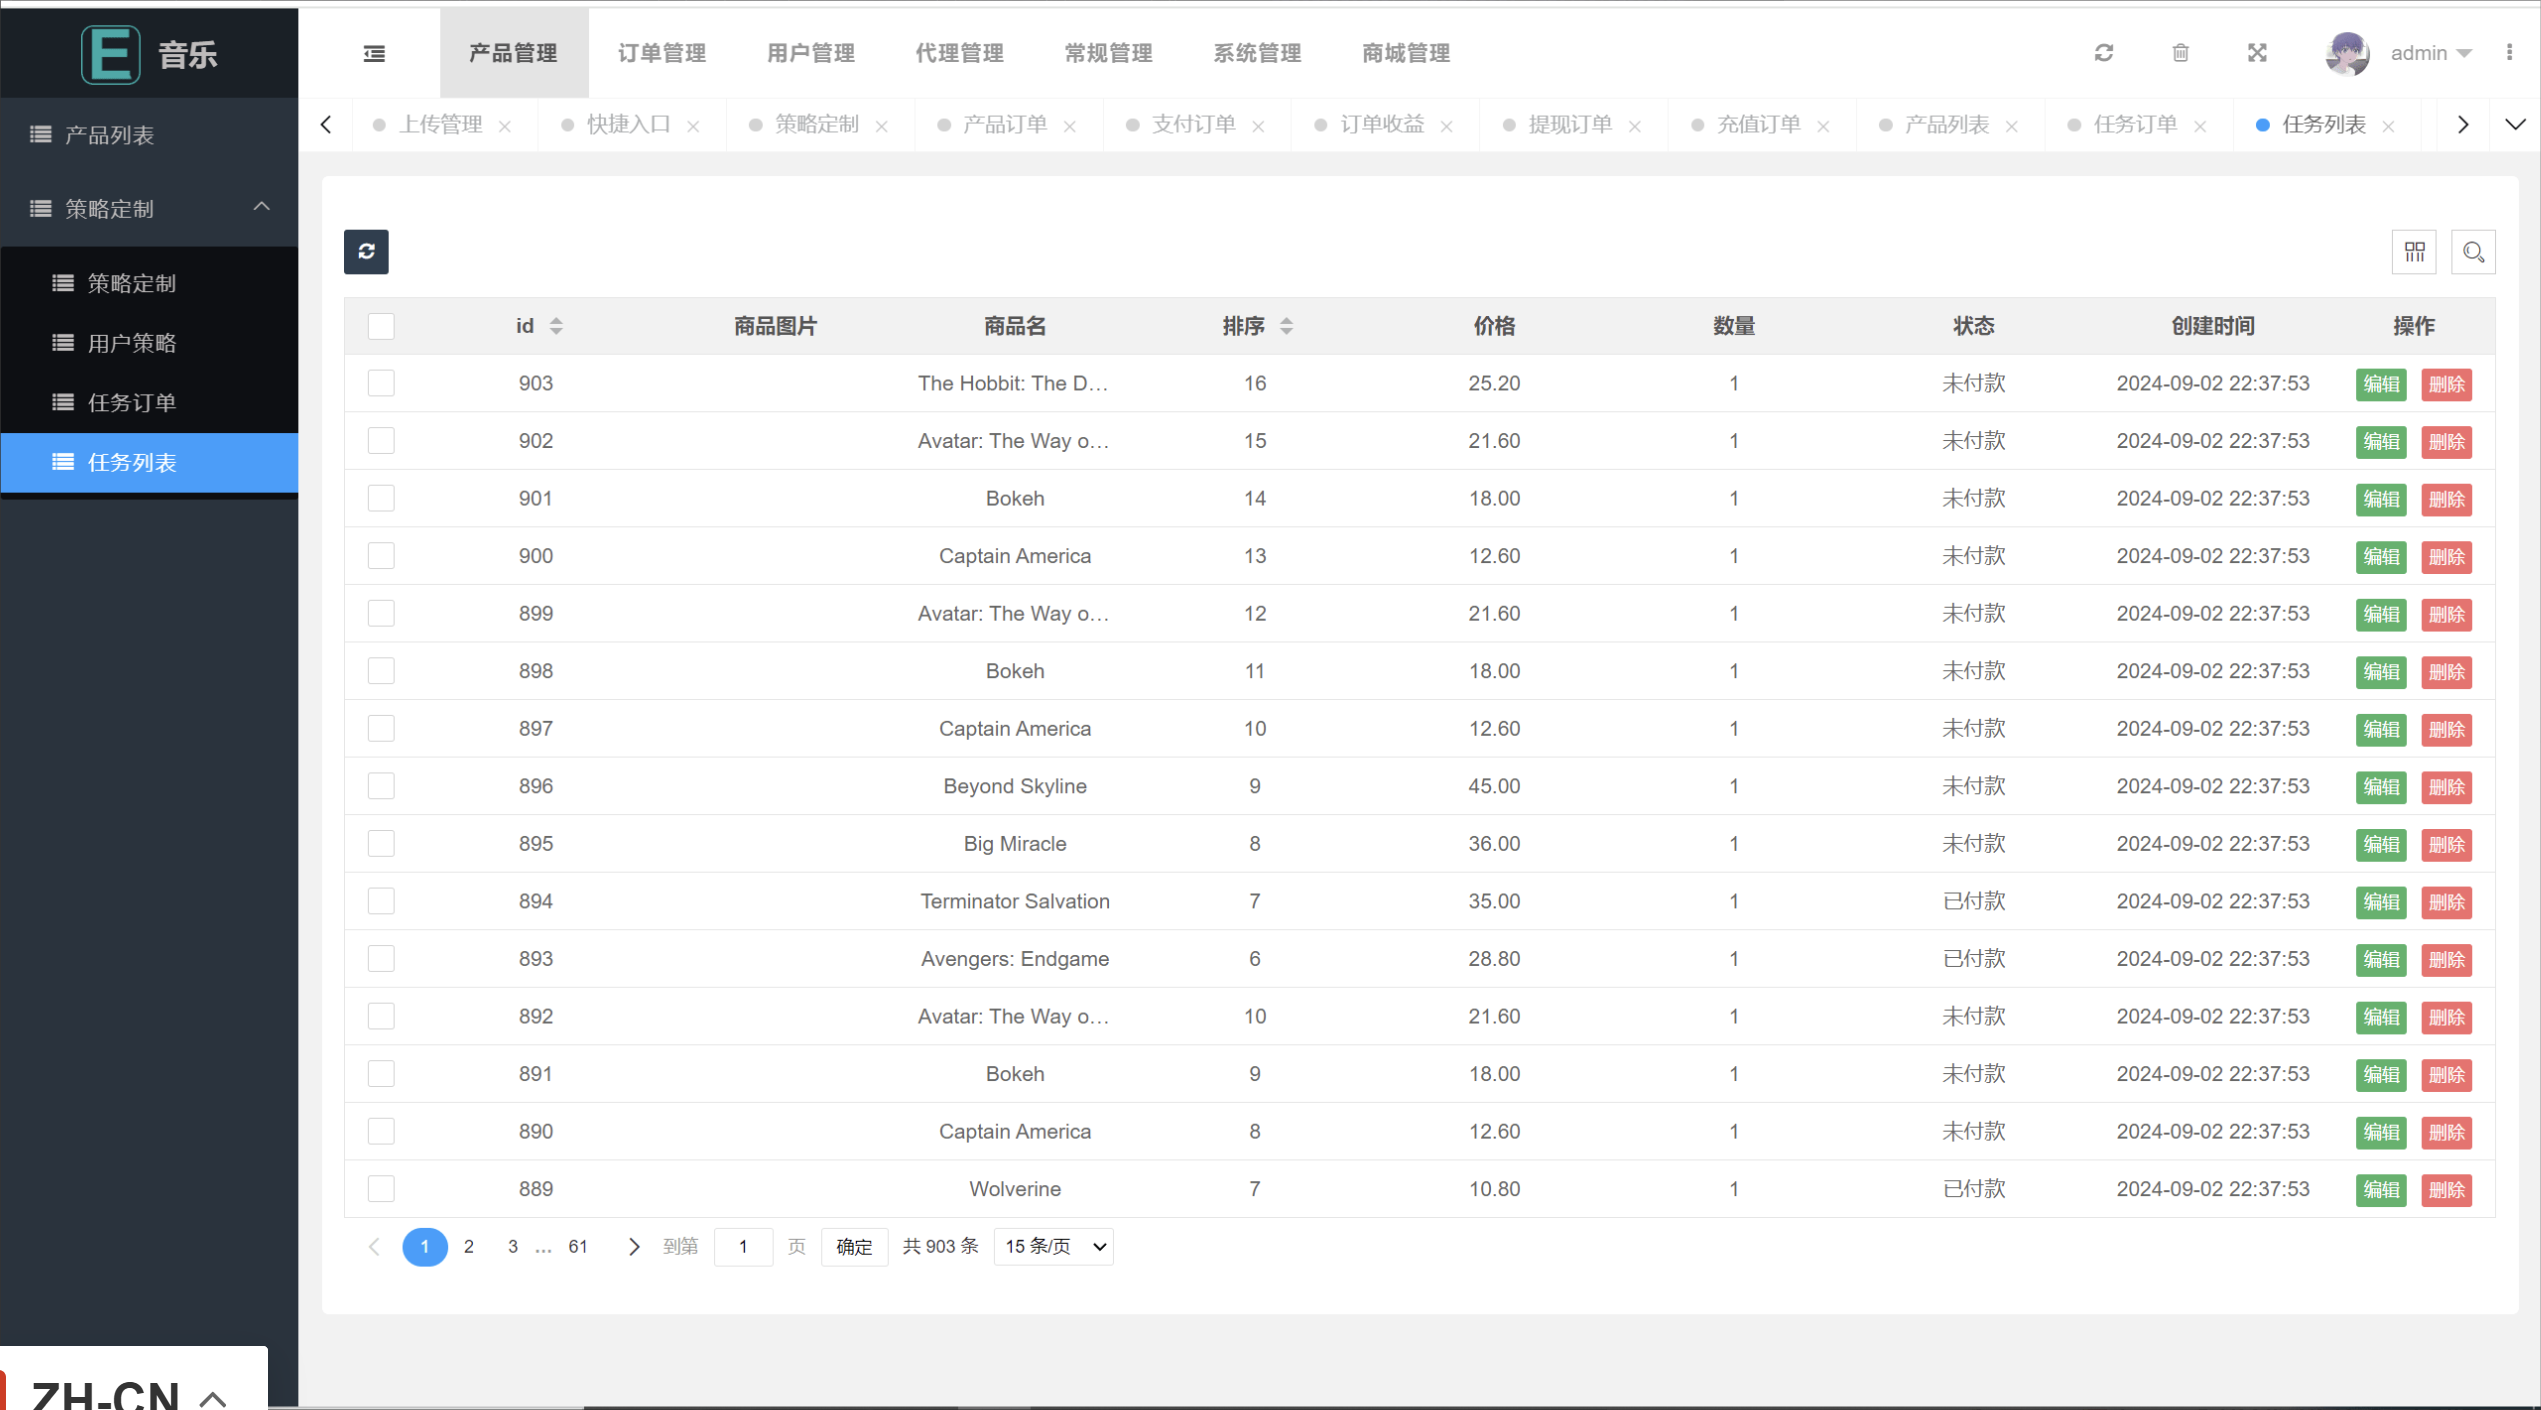Click 删除 for Wolverine row
Image resolution: width=2541 pixels, height=1410 pixels.
(2446, 1190)
